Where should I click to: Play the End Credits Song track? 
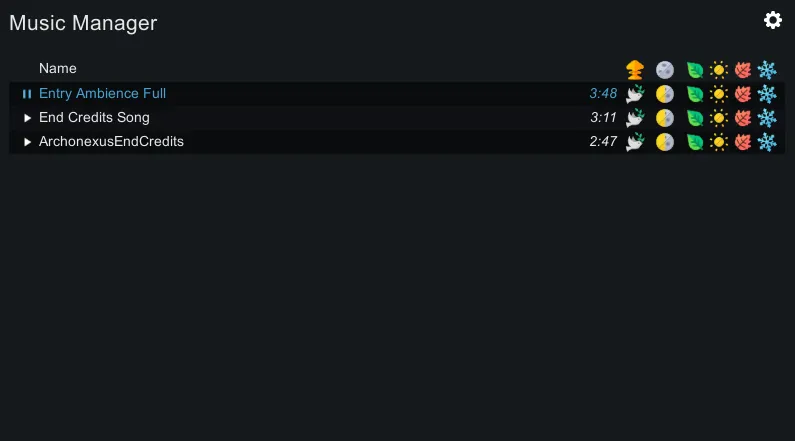[x=27, y=118]
